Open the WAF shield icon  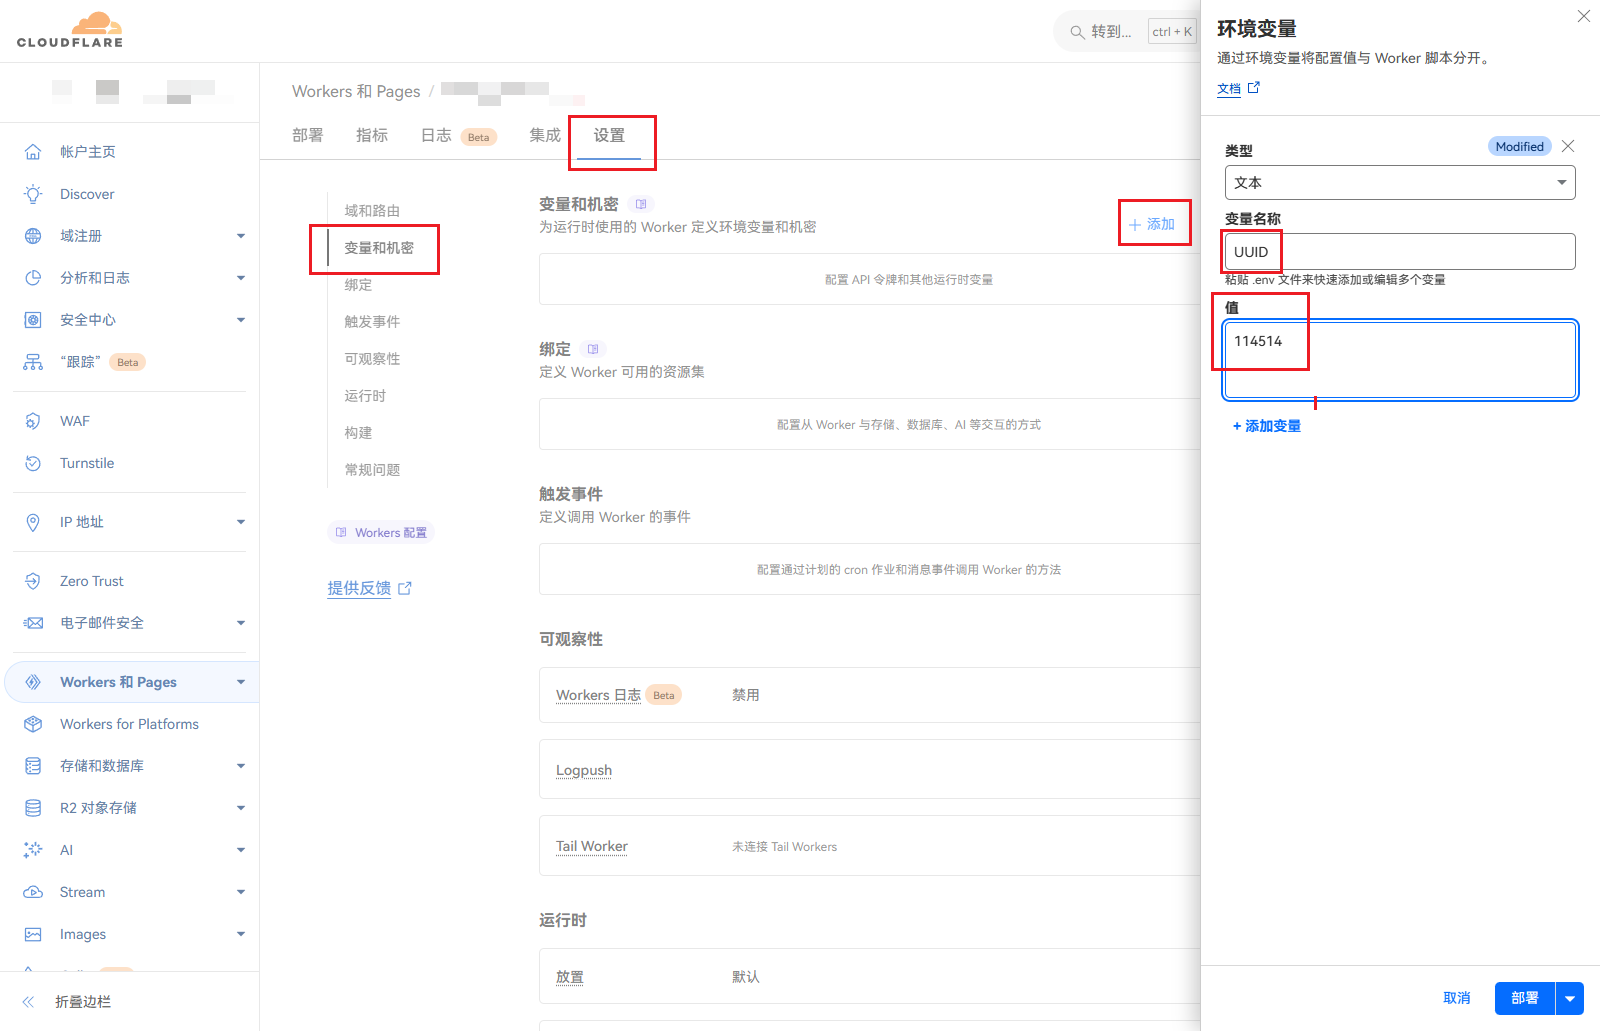[33, 421]
